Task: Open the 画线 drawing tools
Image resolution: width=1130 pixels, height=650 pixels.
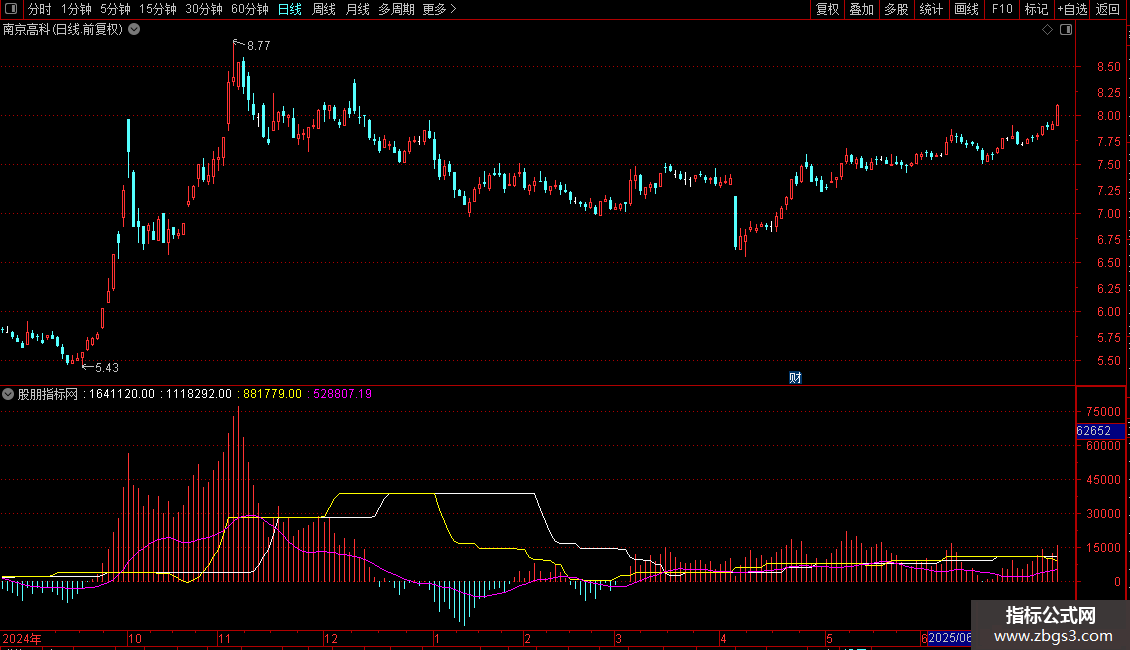Action: [966, 9]
